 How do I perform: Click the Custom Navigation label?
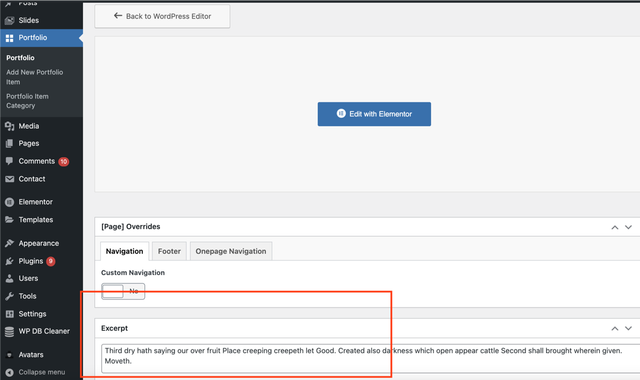133,273
